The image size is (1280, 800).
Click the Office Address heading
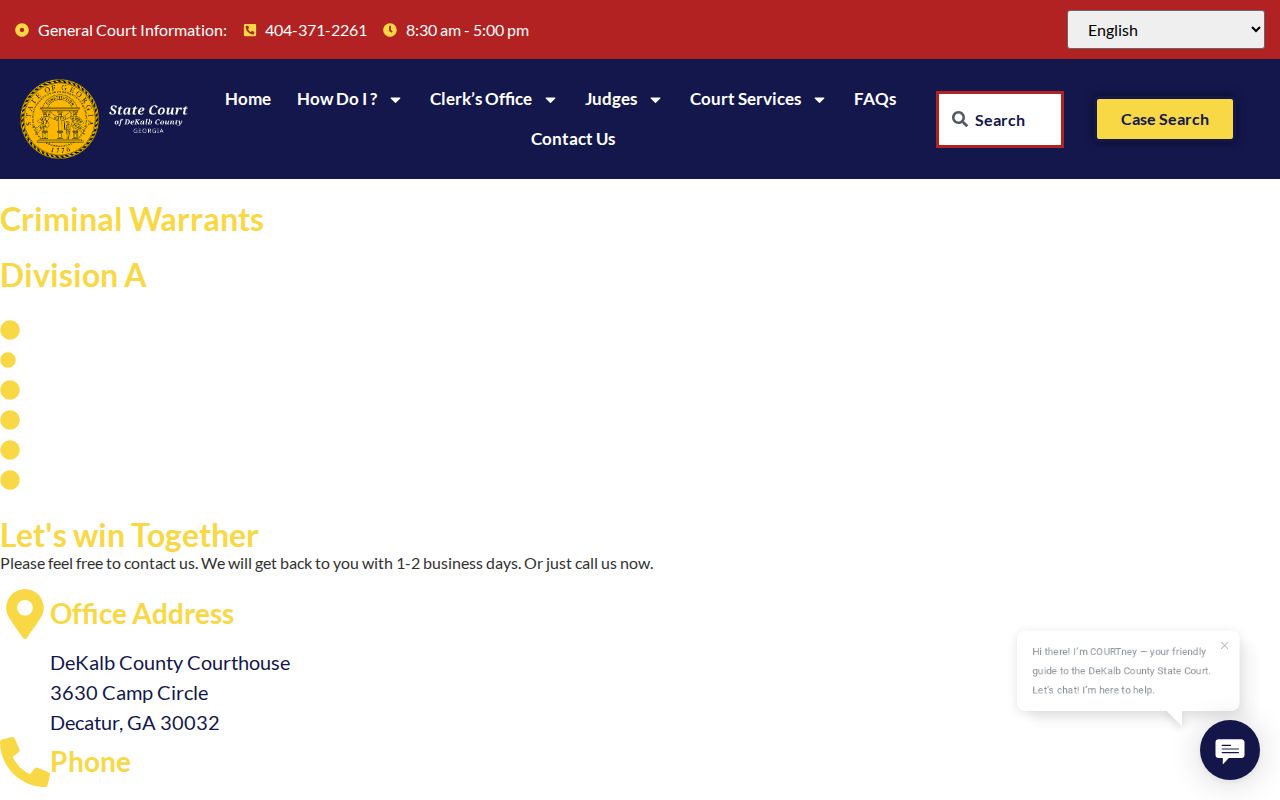[x=142, y=614]
